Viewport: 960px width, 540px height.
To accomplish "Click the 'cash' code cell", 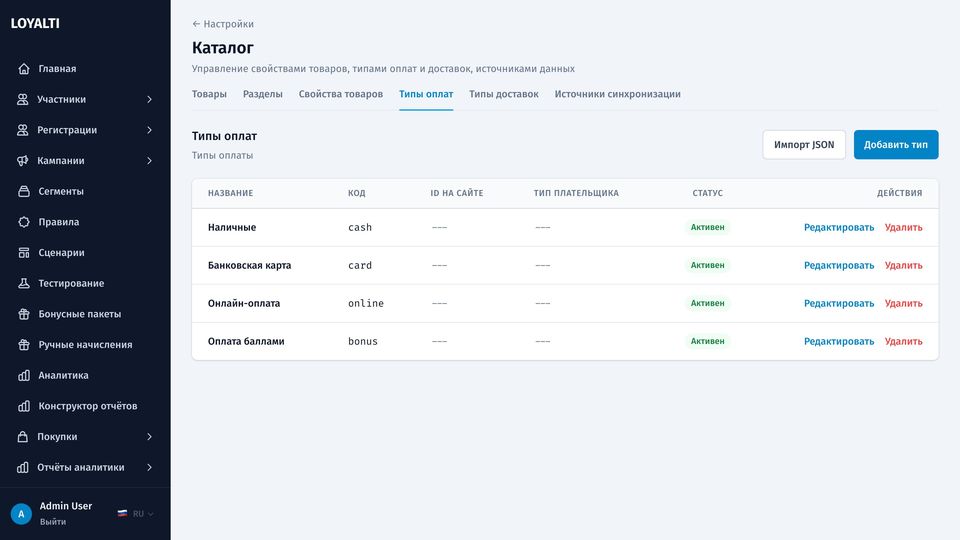I will [360, 227].
